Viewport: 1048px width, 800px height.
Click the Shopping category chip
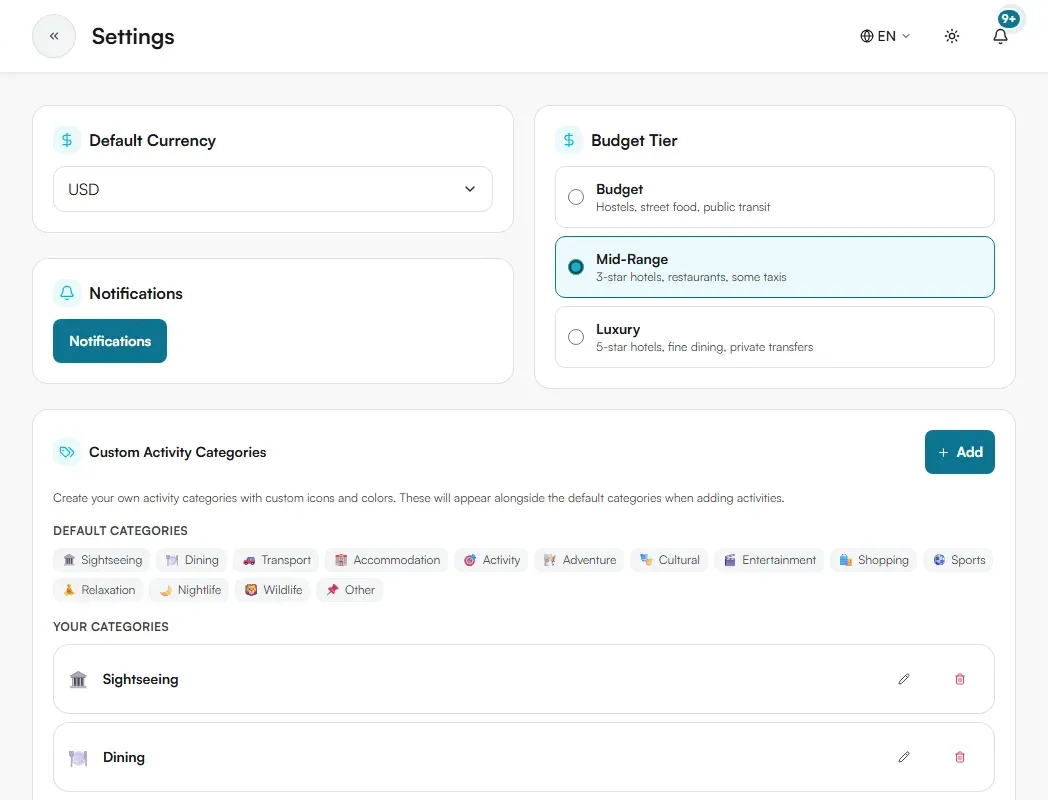(x=874, y=560)
